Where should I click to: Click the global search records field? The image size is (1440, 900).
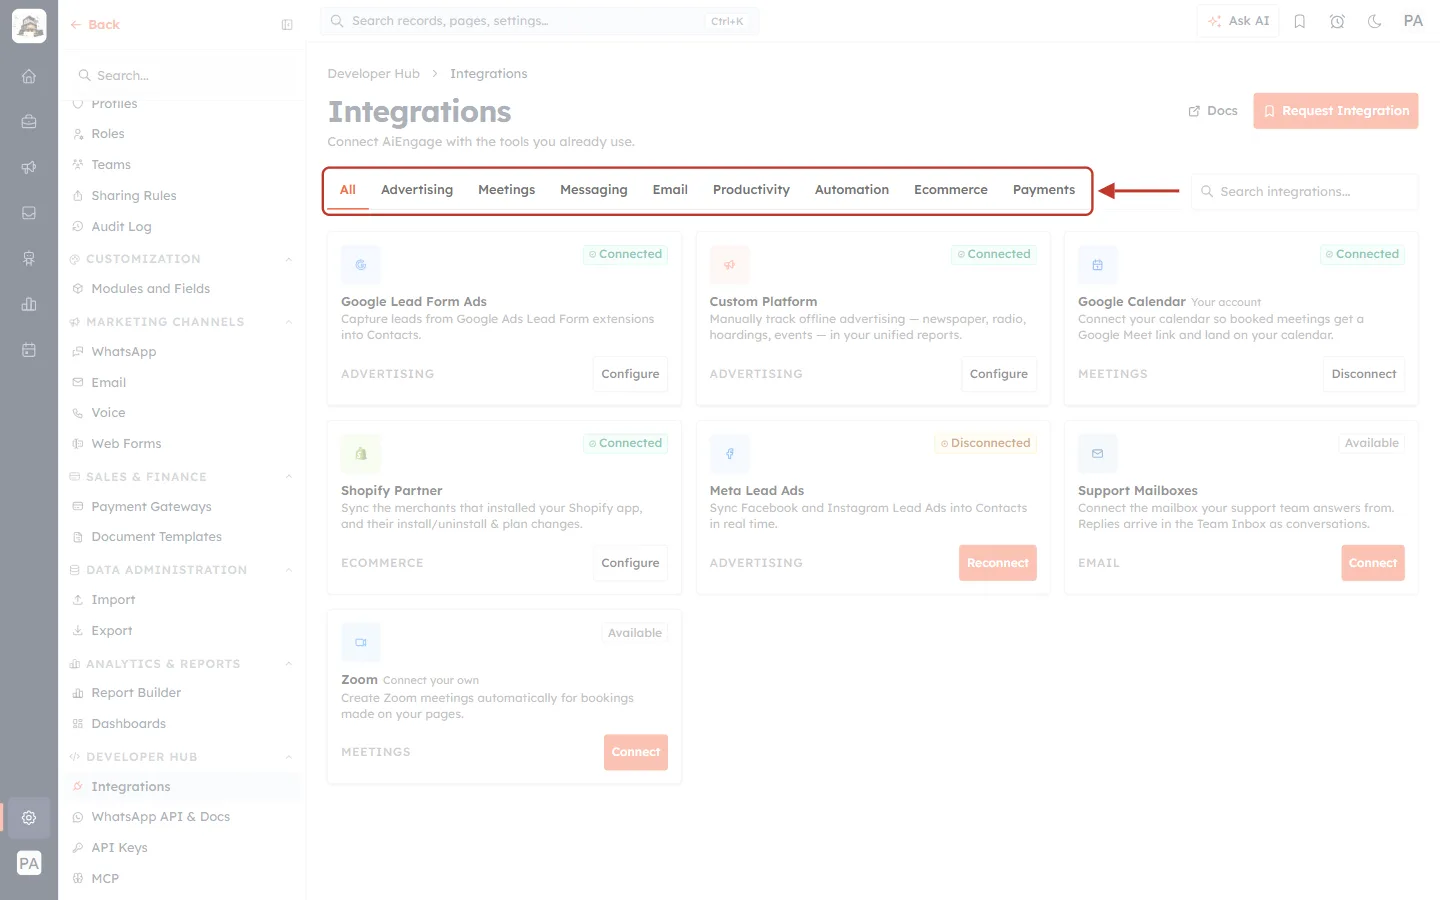tap(540, 21)
